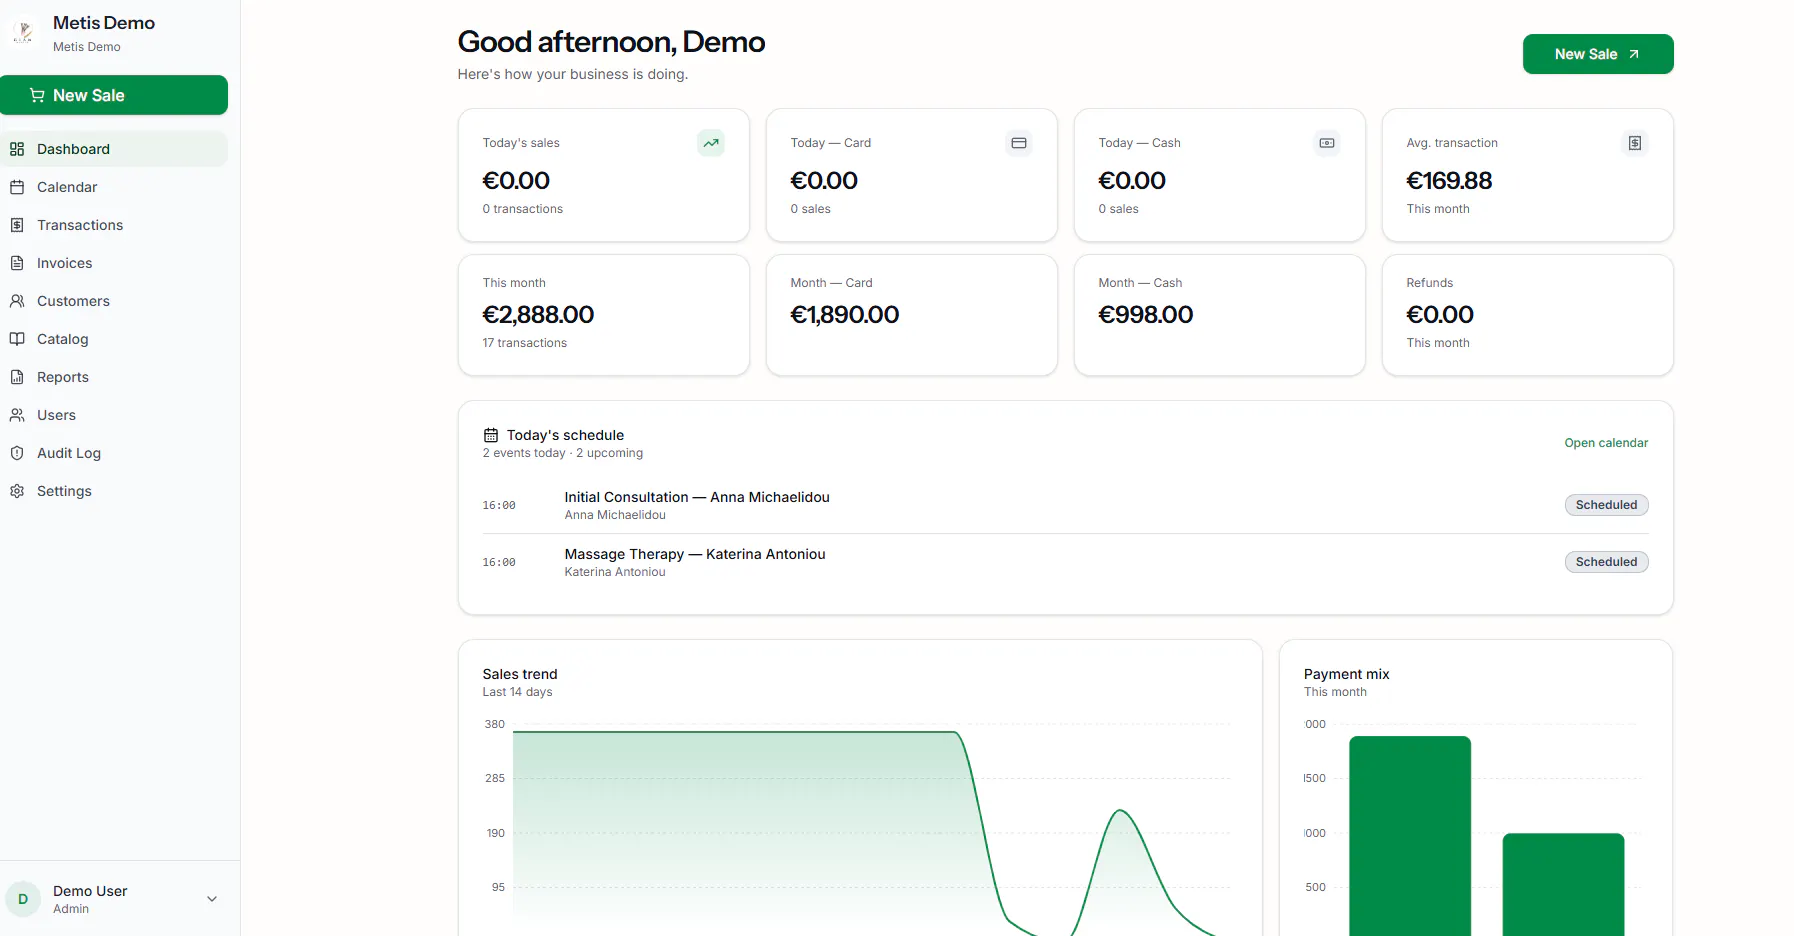
Task: Click the Today's sales €0.00 value
Action: (516, 181)
